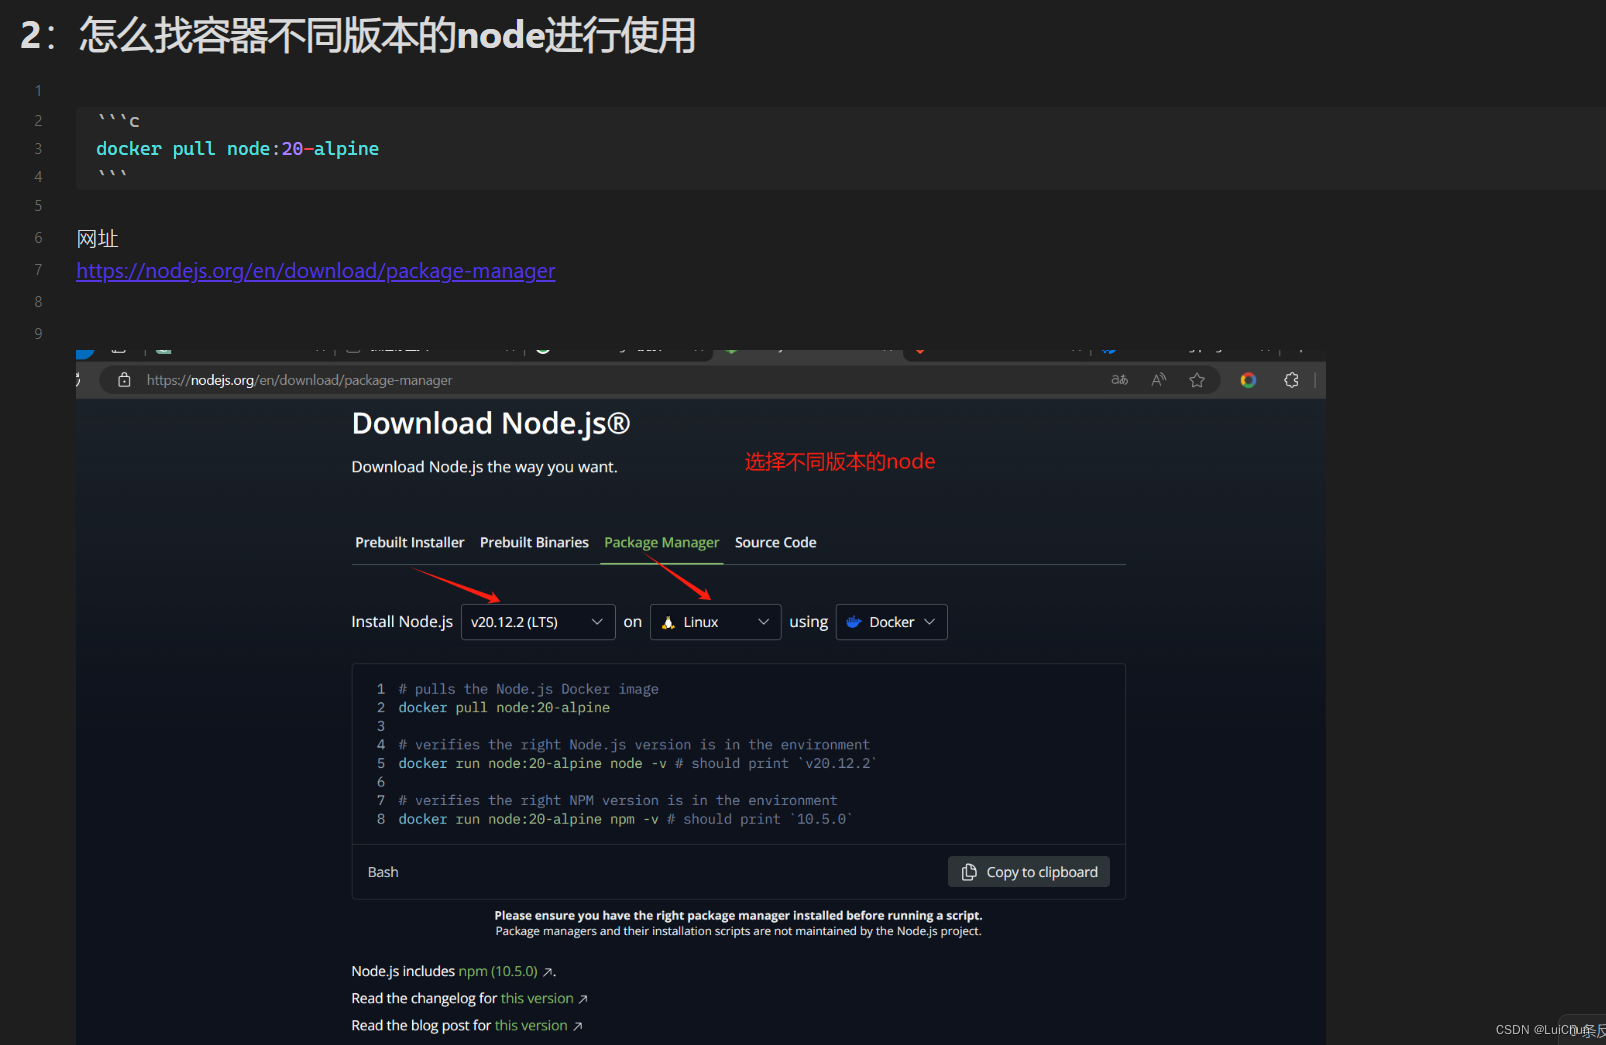Open the Linux operating system dropdown
This screenshot has height=1045, width=1606.
pyautogui.click(x=715, y=622)
